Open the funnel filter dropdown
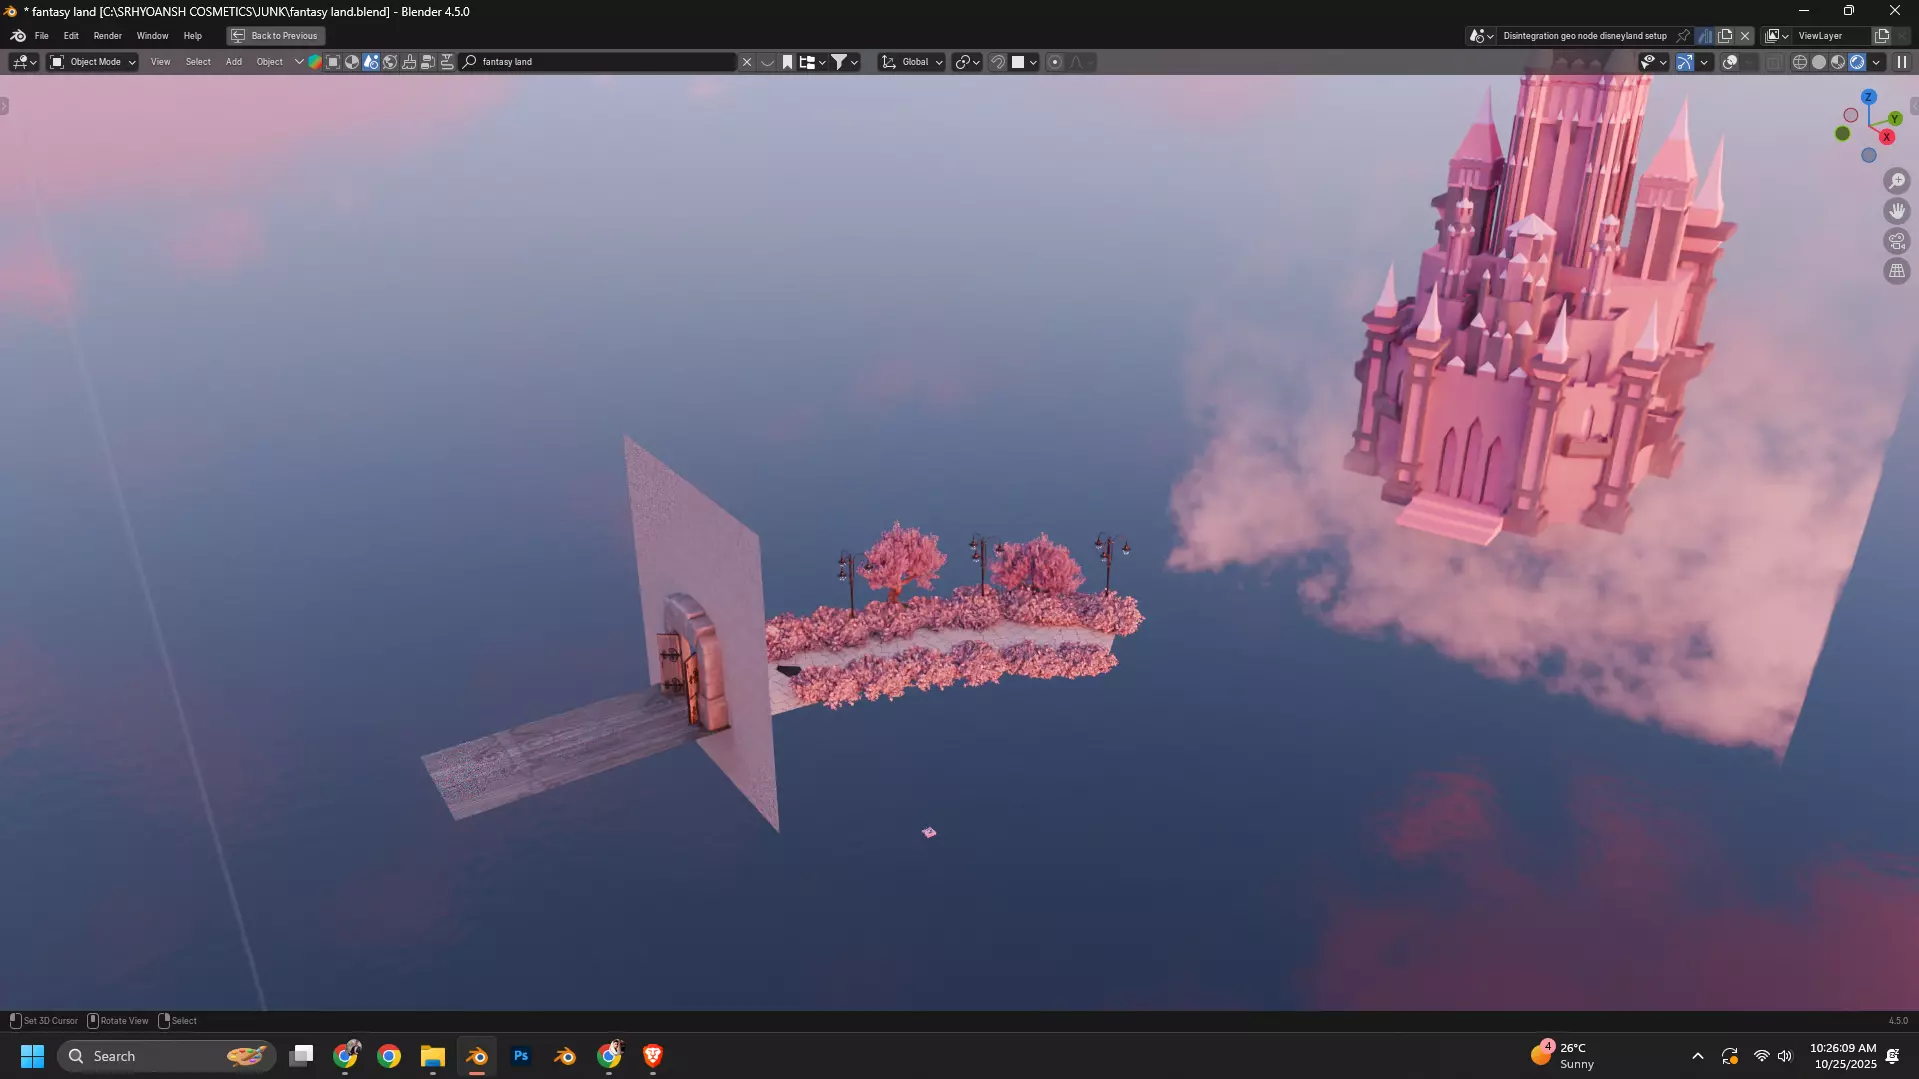This screenshot has height=1079, width=1919. [845, 62]
